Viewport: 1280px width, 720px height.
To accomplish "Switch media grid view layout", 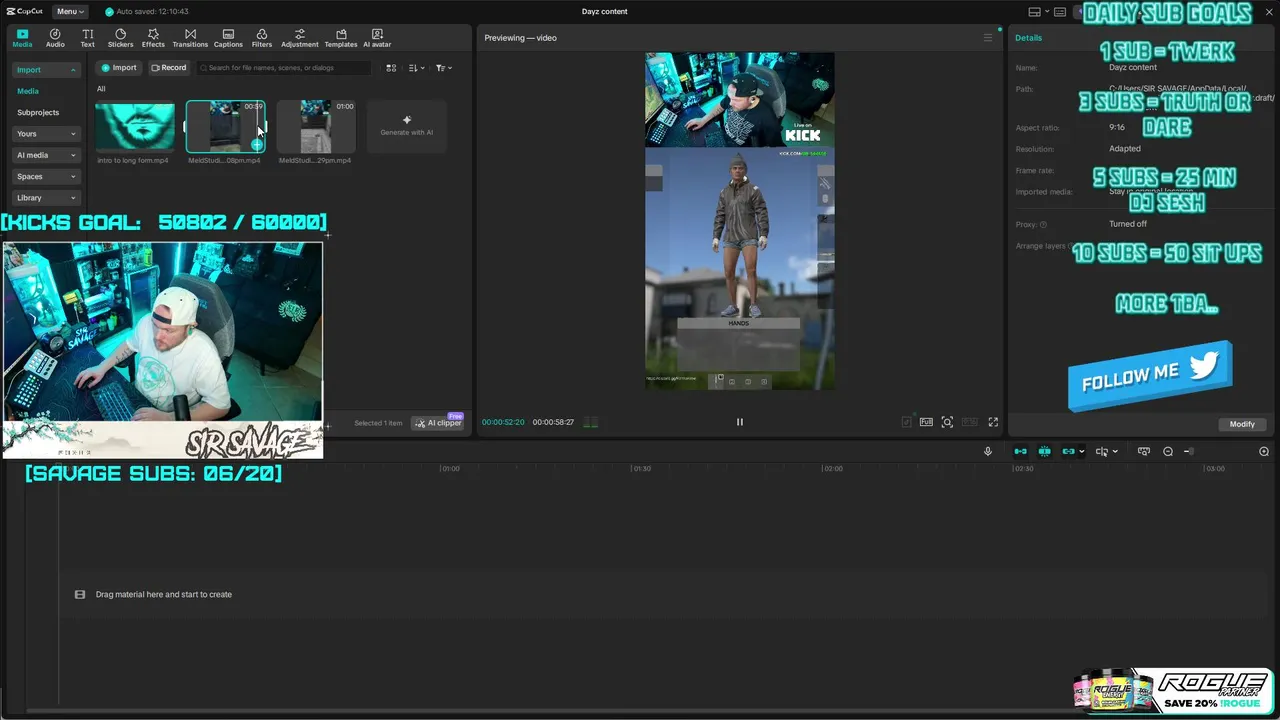I will click(391, 68).
